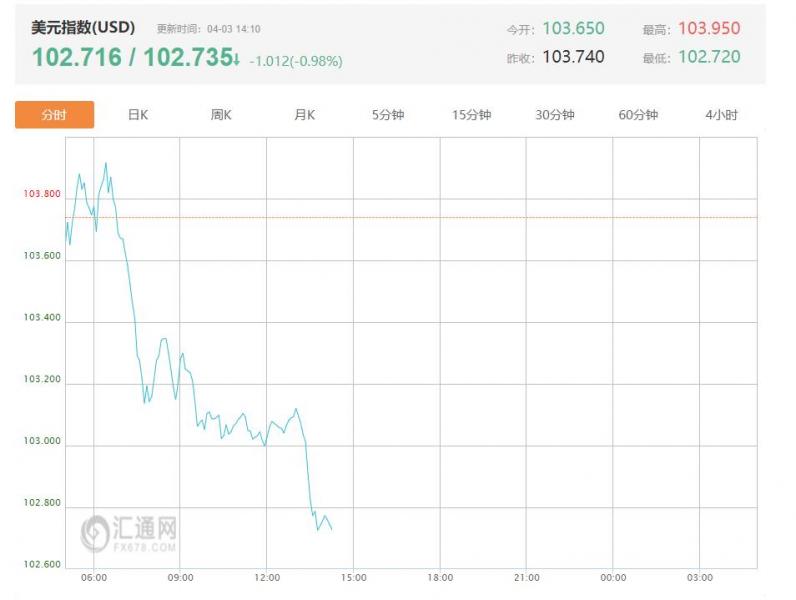Click the 最低 value 102.720

coord(709,57)
